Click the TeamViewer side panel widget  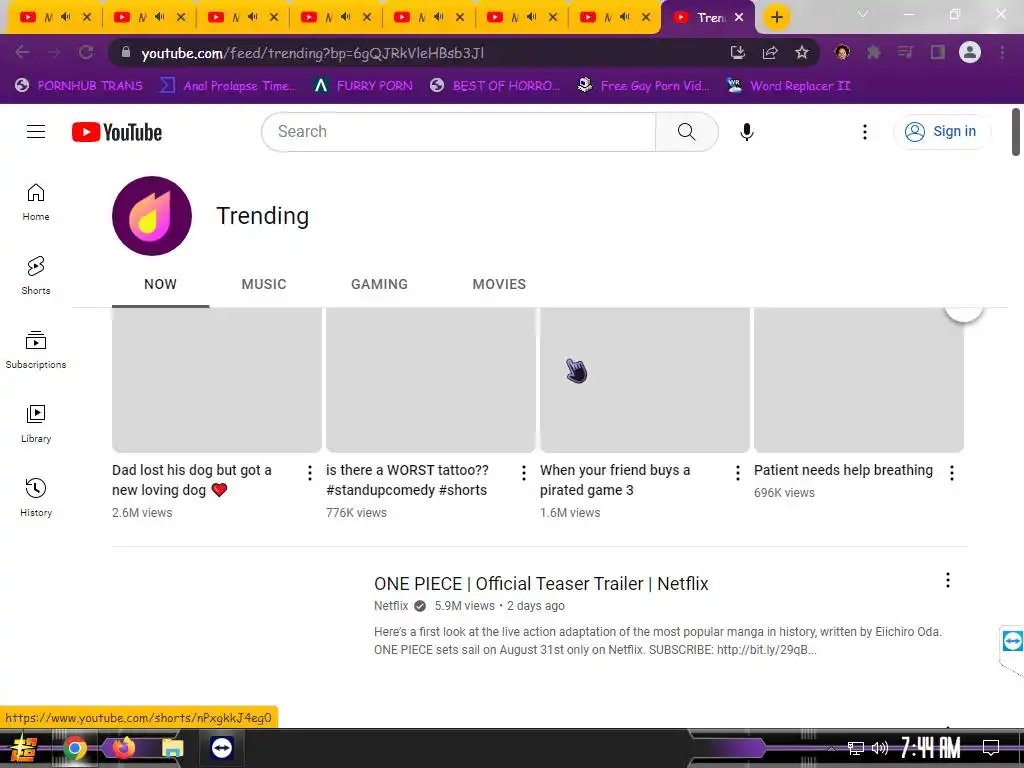[x=1012, y=641]
